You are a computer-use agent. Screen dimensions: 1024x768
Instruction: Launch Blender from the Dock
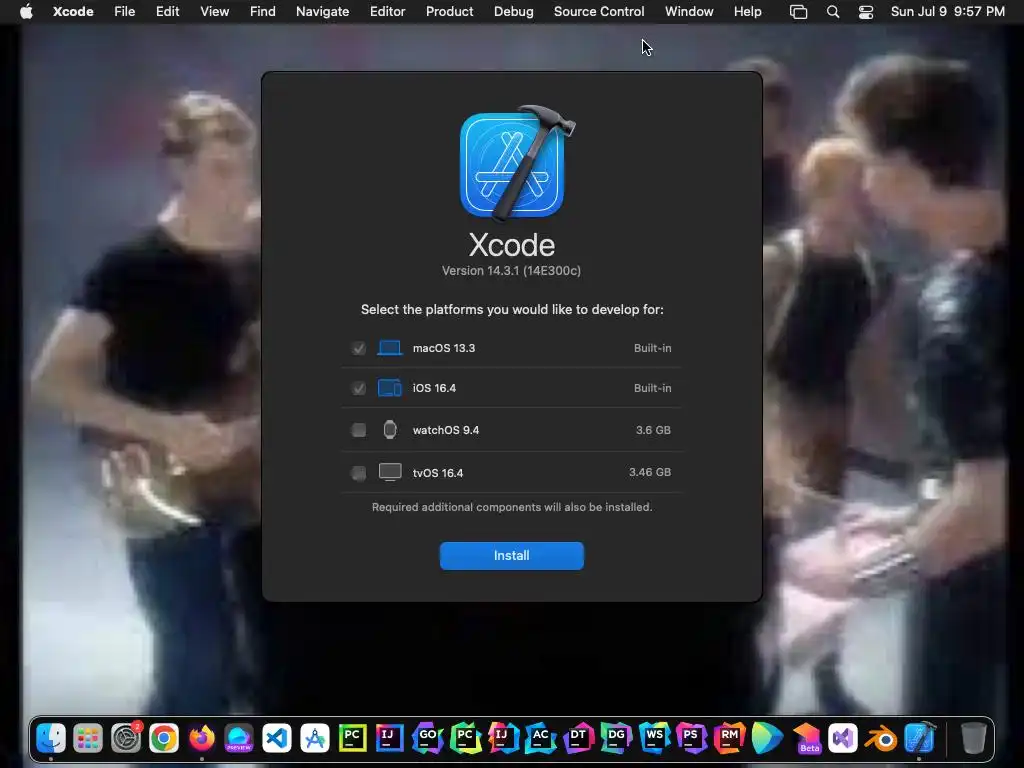click(x=880, y=738)
